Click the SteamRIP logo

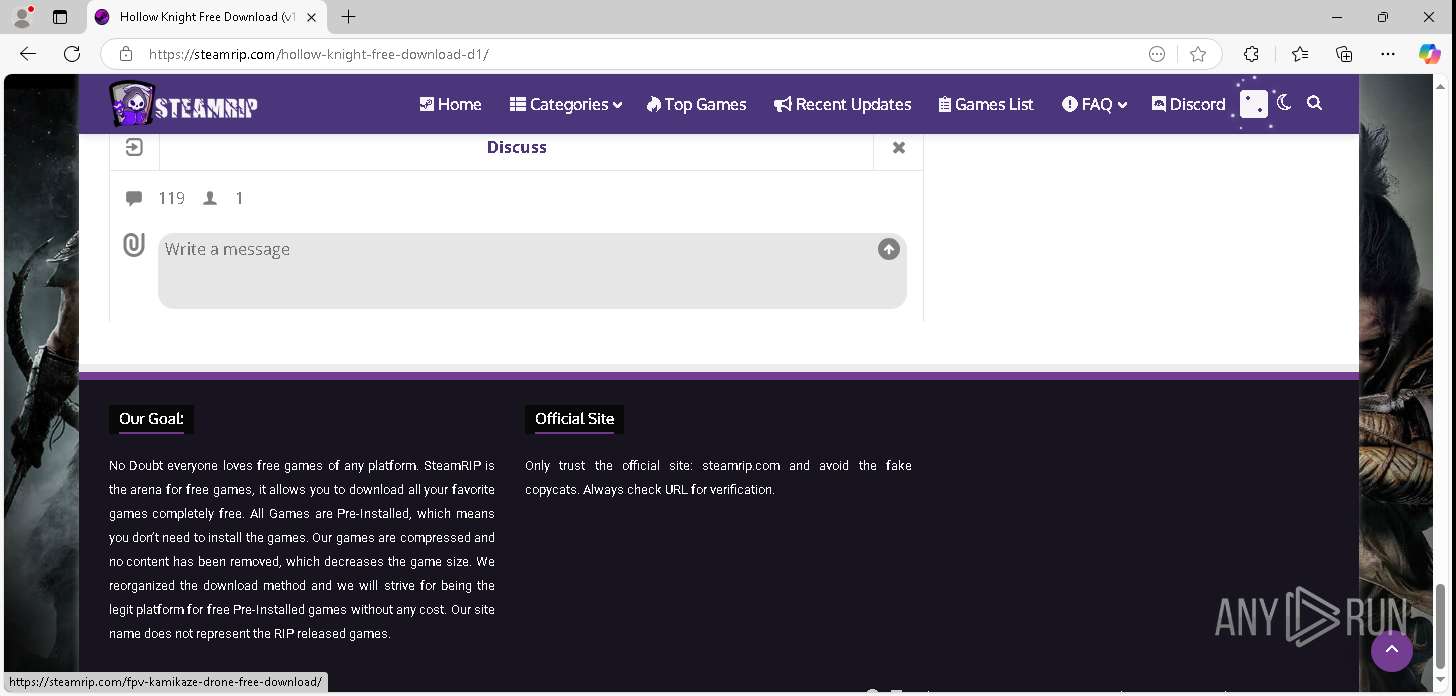point(183,104)
